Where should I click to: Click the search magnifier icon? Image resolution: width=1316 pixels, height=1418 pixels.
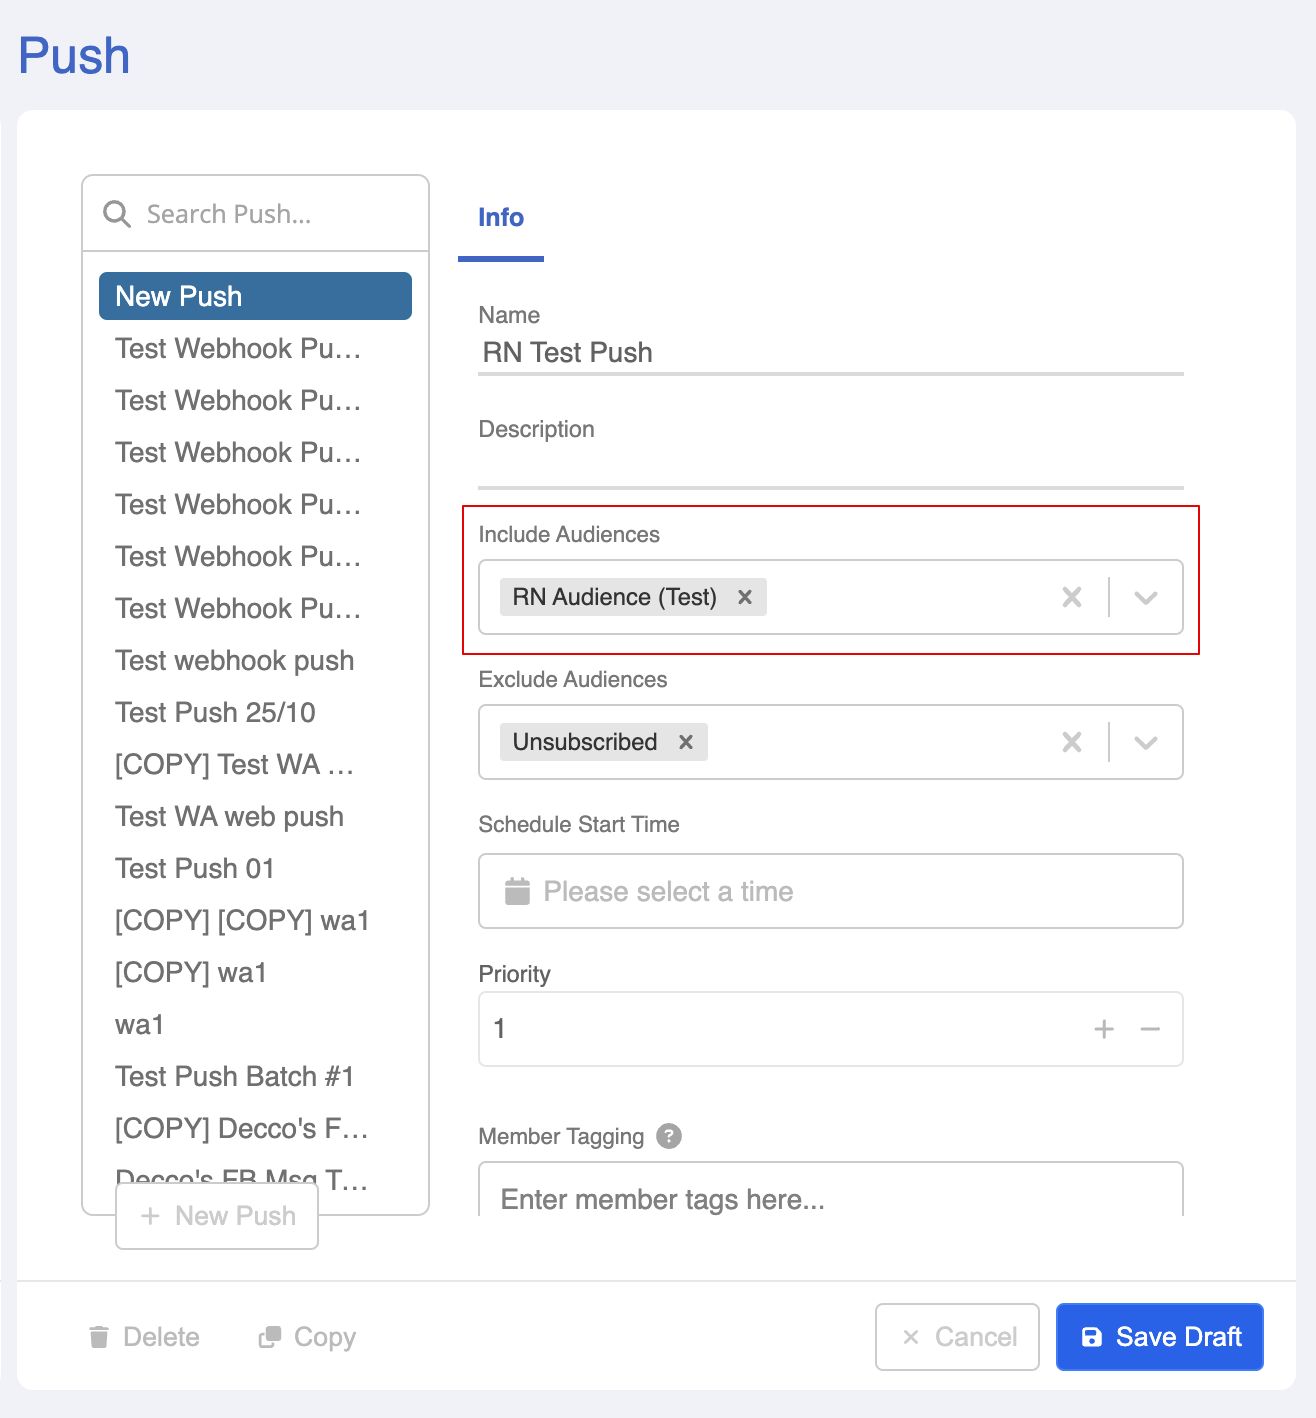point(117,214)
